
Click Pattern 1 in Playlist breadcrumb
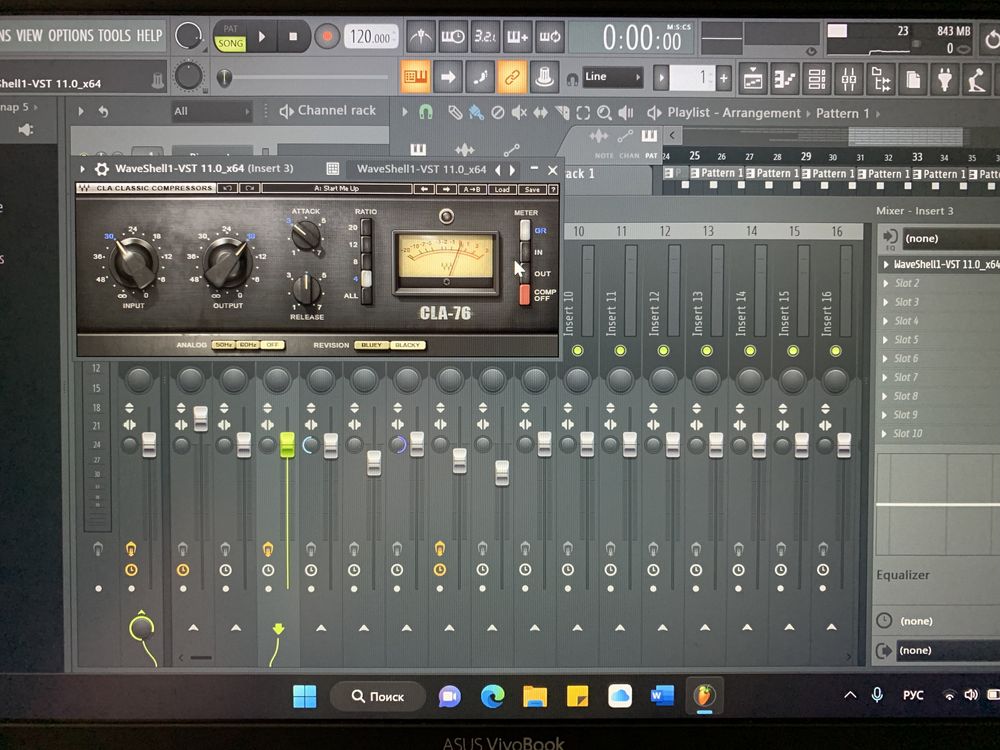pos(842,114)
